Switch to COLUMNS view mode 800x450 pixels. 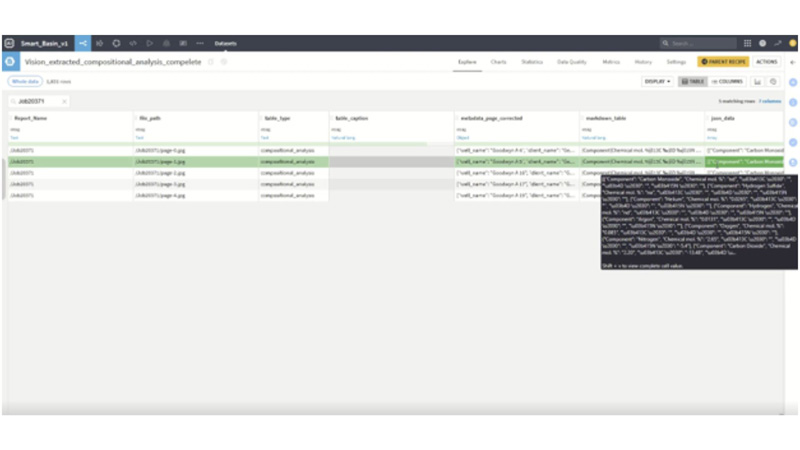coord(727,82)
